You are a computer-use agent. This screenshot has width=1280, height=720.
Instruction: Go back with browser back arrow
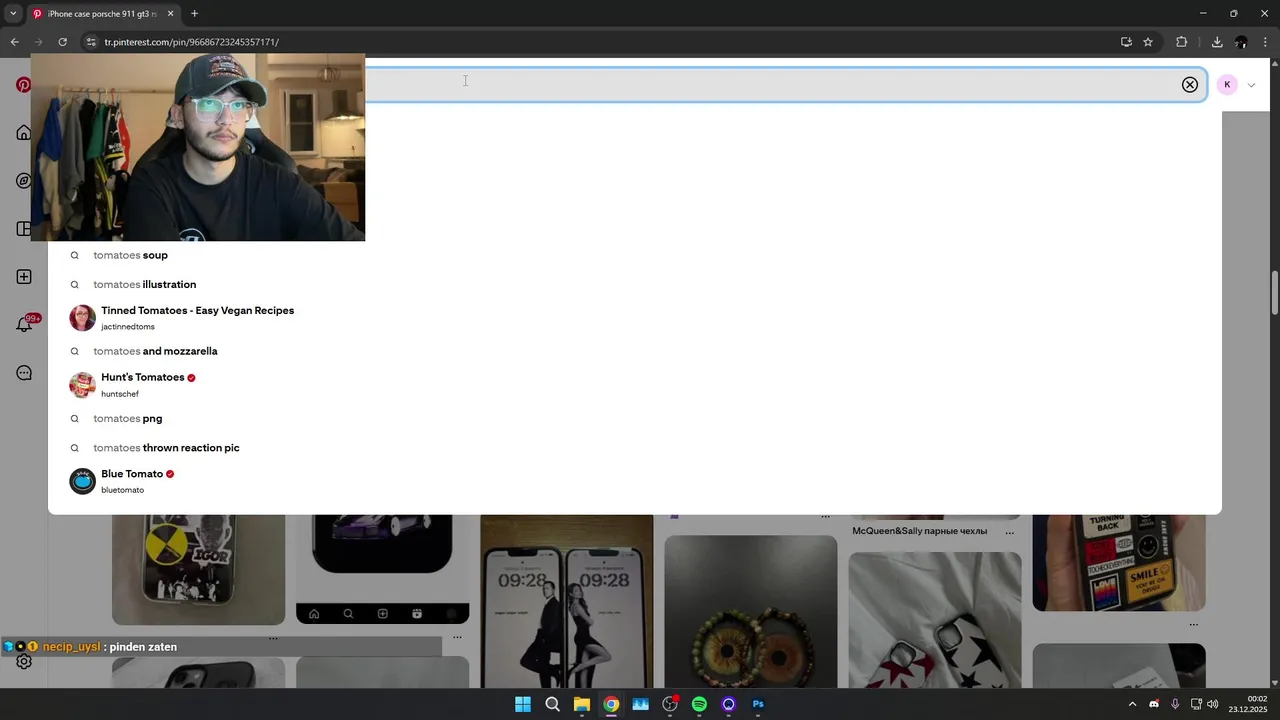coord(14,42)
